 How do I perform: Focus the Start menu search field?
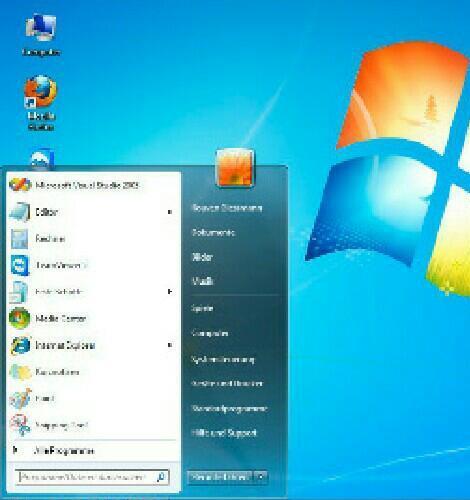pyautogui.click(x=92, y=477)
